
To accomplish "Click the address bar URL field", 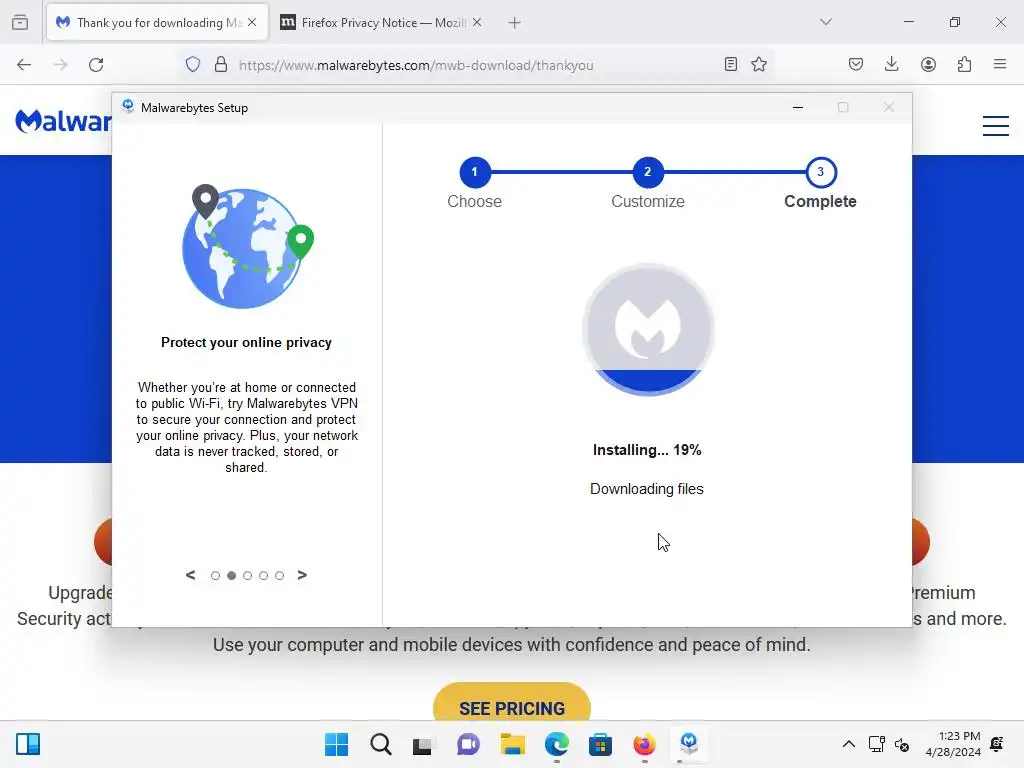I will (x=477, y=65).
